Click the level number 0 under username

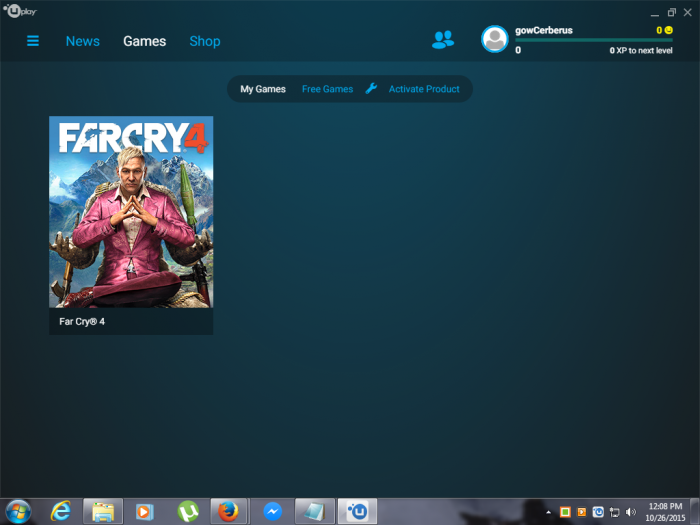518,50
